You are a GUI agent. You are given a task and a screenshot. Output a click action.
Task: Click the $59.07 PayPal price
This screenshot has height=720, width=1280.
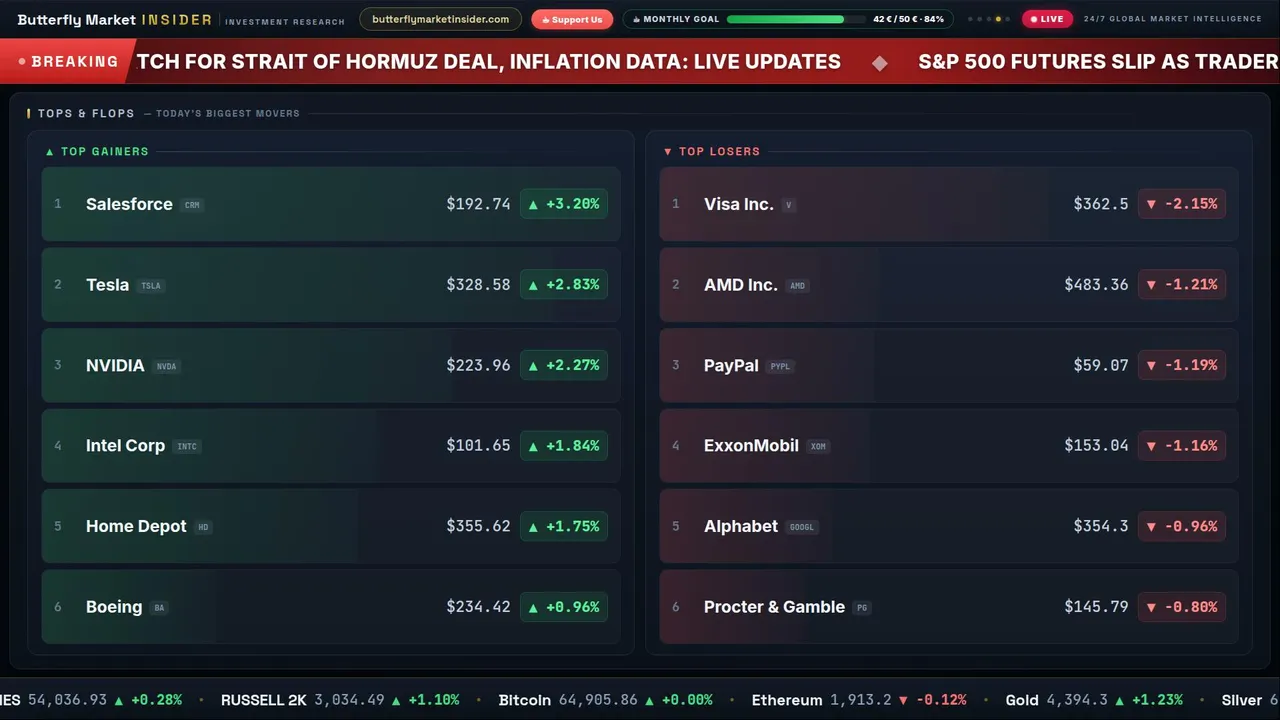click(x=1101, y=365)
